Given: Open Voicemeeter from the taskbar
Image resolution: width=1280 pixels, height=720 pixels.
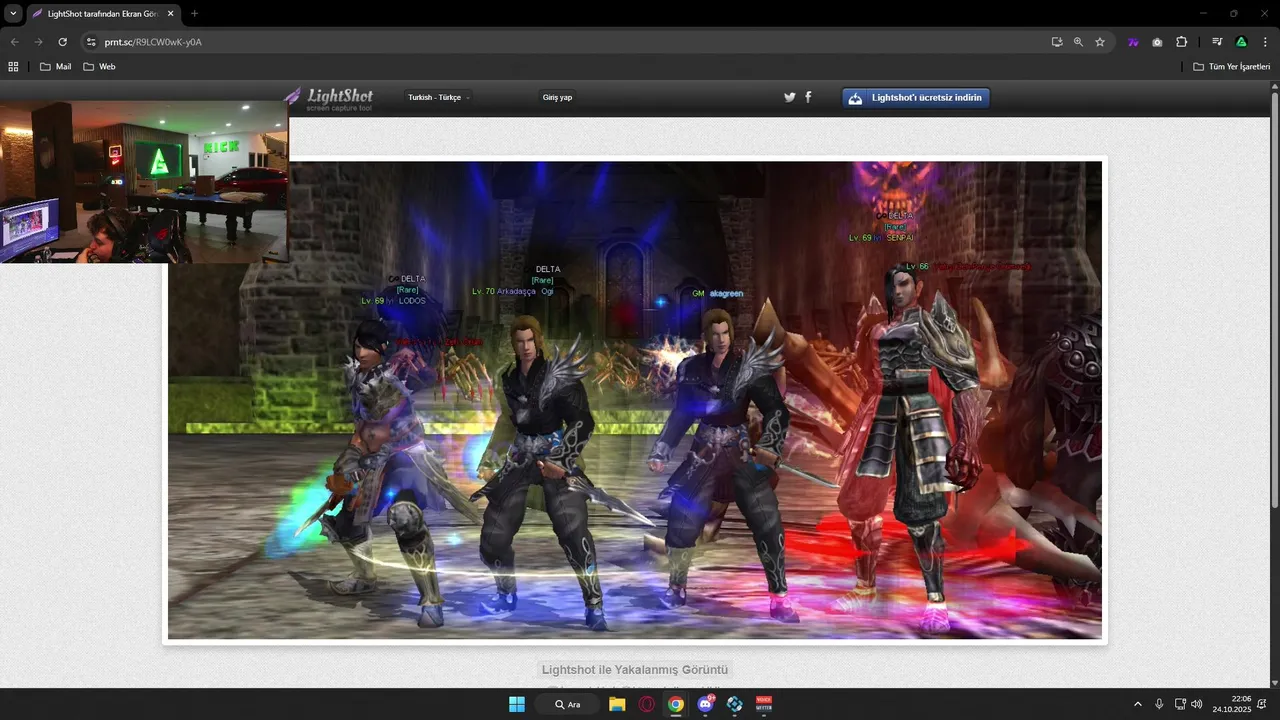Looking at the screenshot, I should coord(764,704).
